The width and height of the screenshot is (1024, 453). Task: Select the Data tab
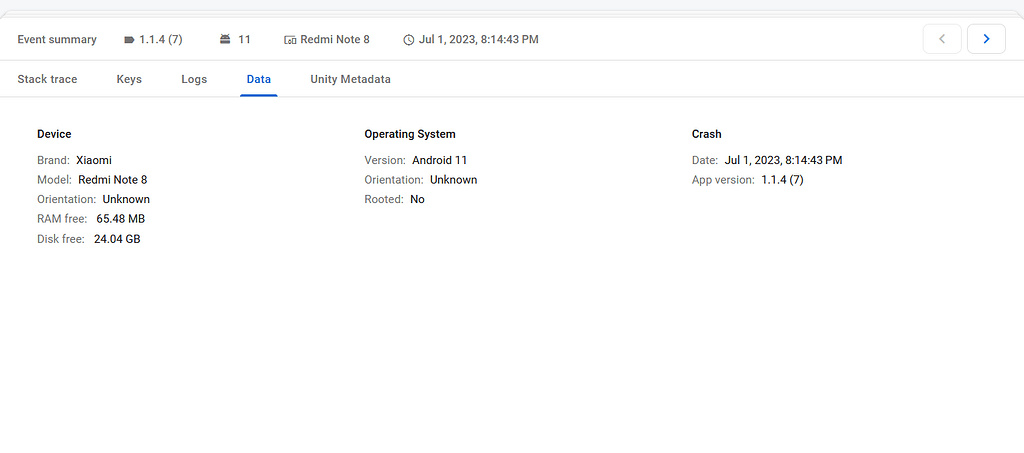[x=259, y=80]
